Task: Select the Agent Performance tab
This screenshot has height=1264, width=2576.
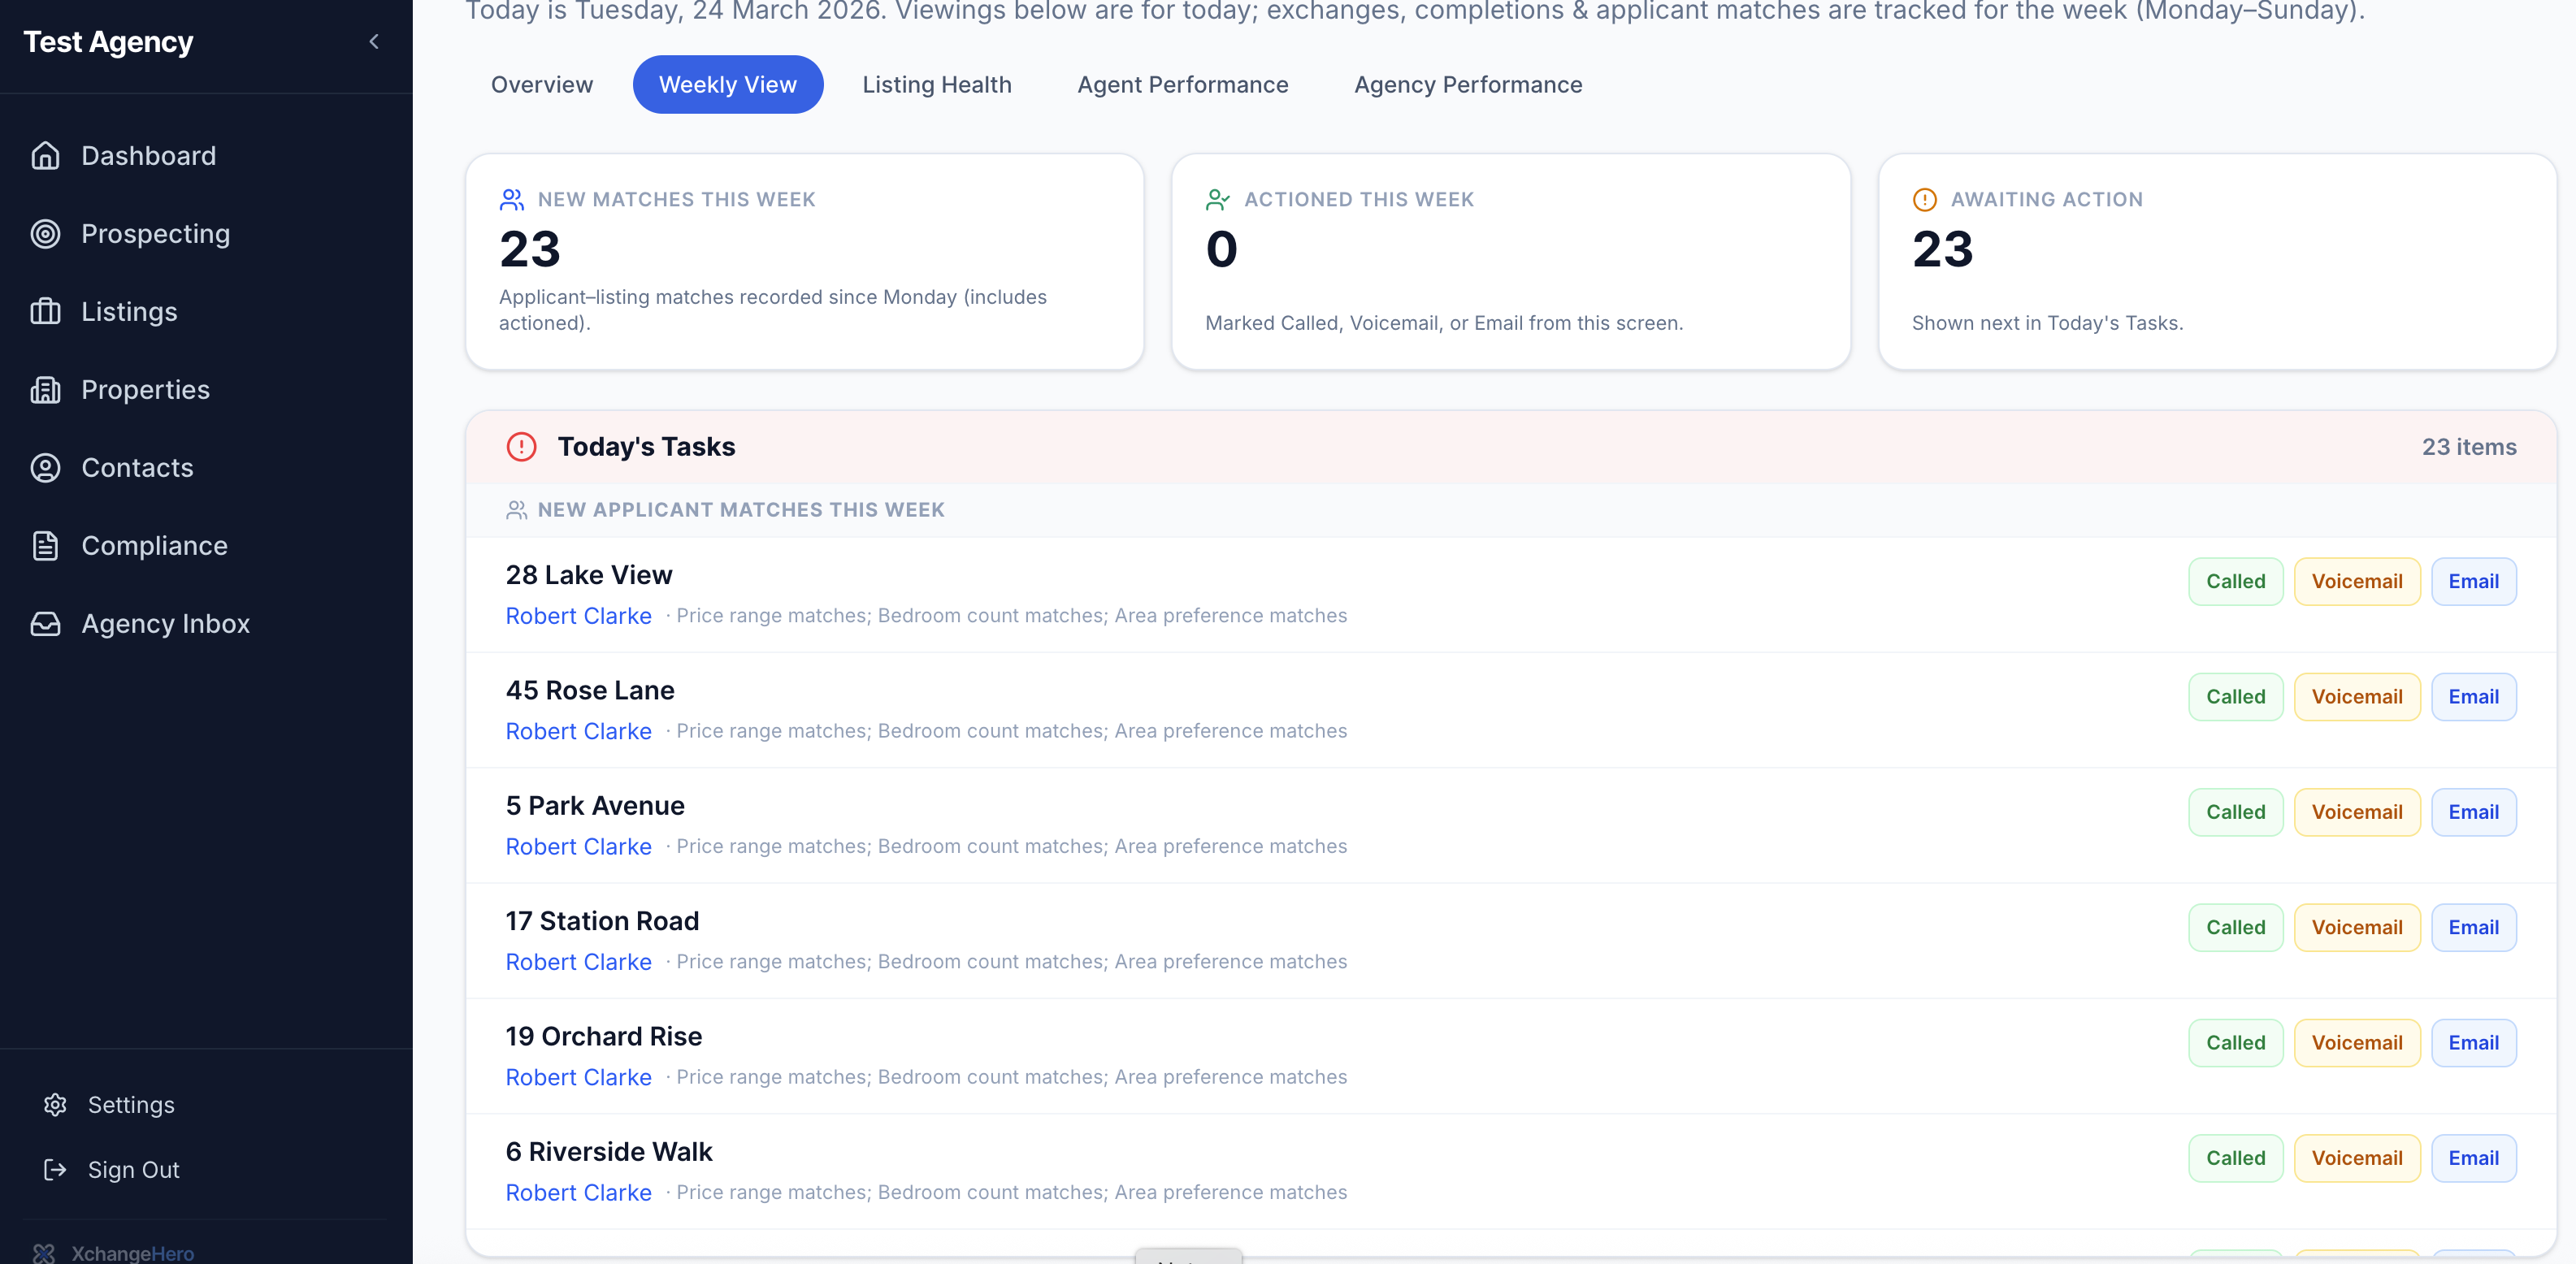Action: pos(1183,84)
